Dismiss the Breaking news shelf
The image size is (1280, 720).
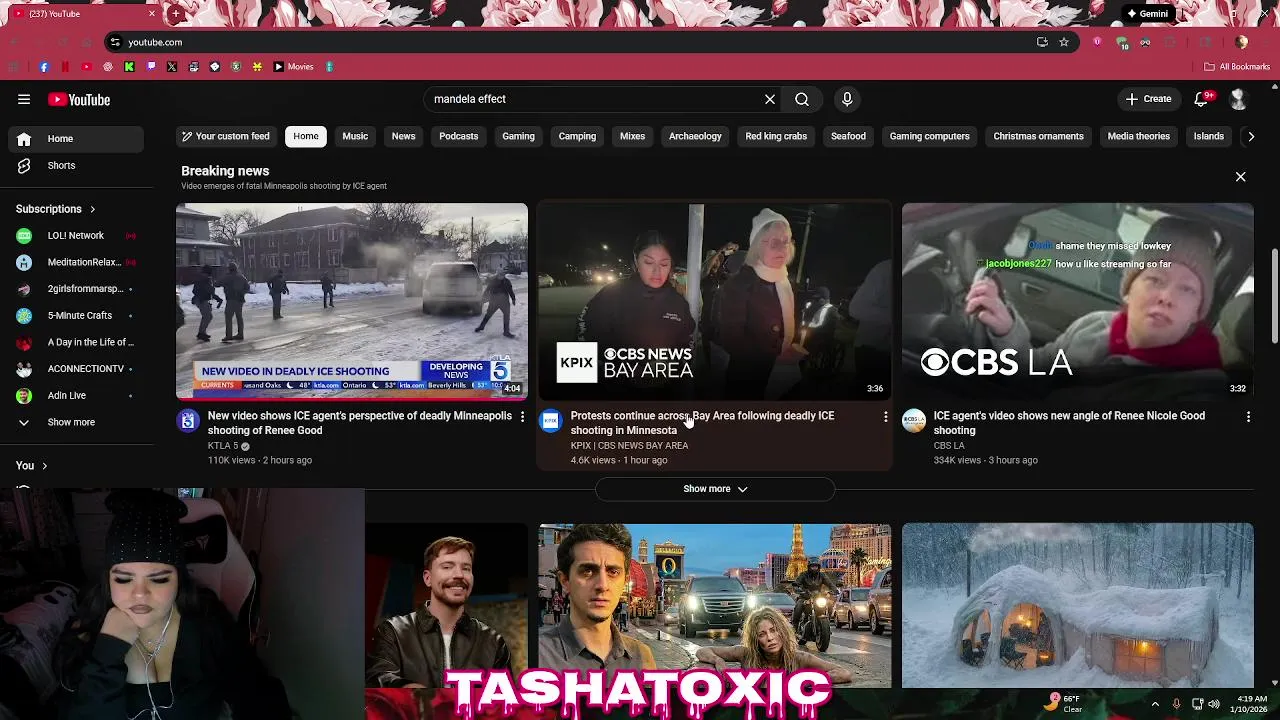pos(1240,177)
